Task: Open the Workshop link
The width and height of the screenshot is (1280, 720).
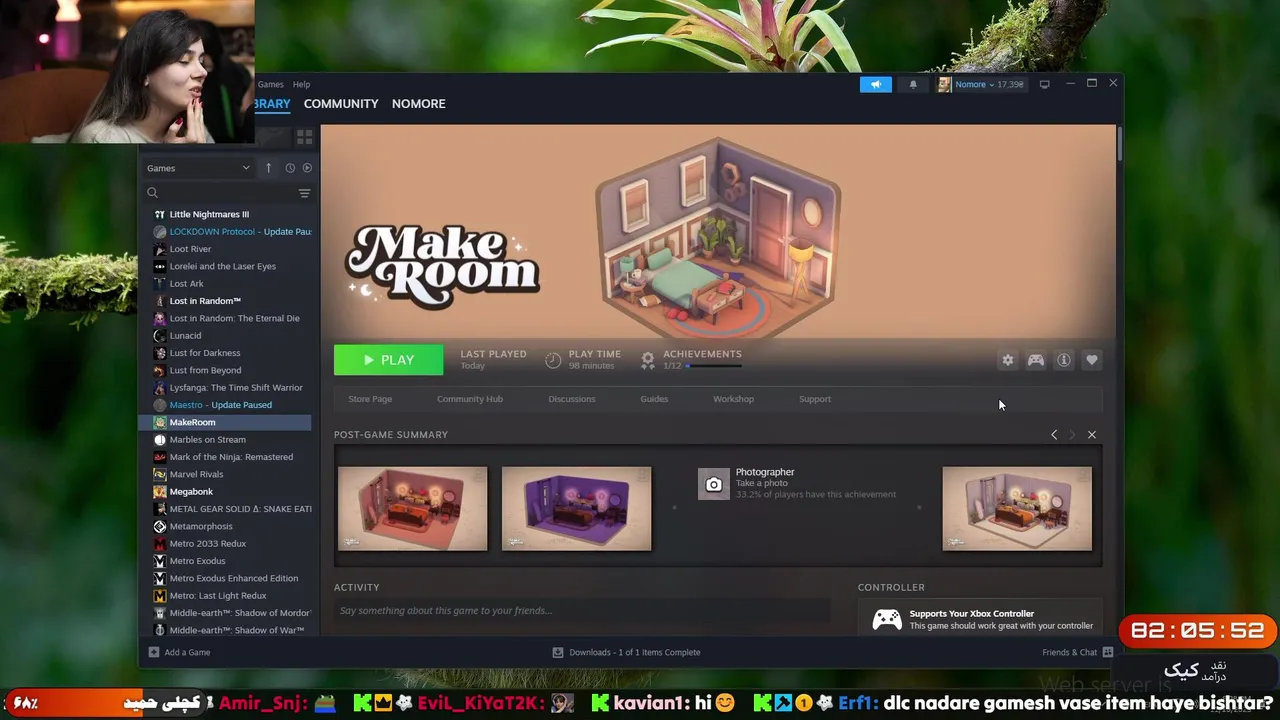Action: [x=733, y=399]
